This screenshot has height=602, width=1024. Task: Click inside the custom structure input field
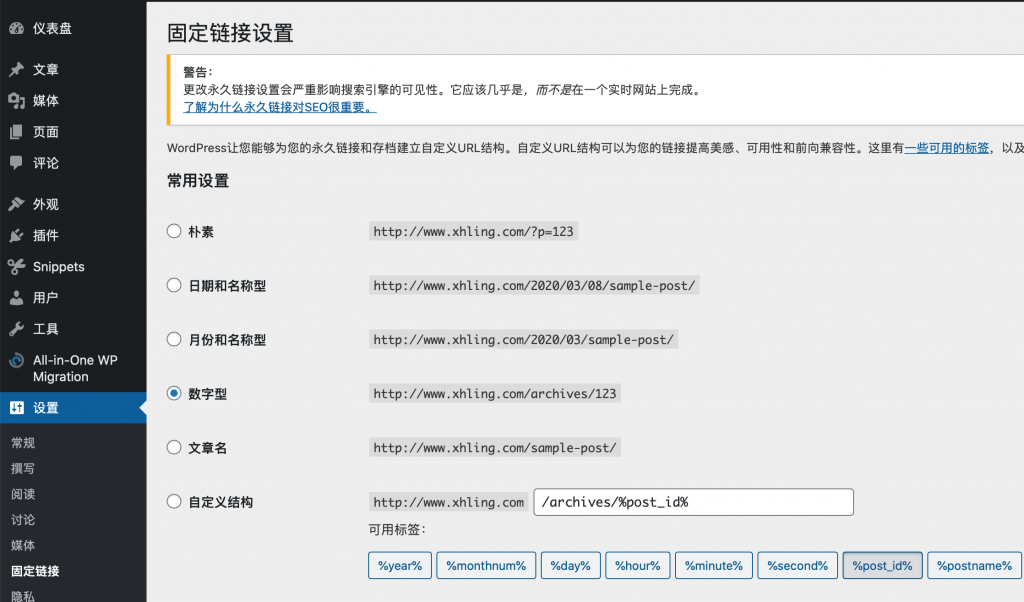coord(693,502)
